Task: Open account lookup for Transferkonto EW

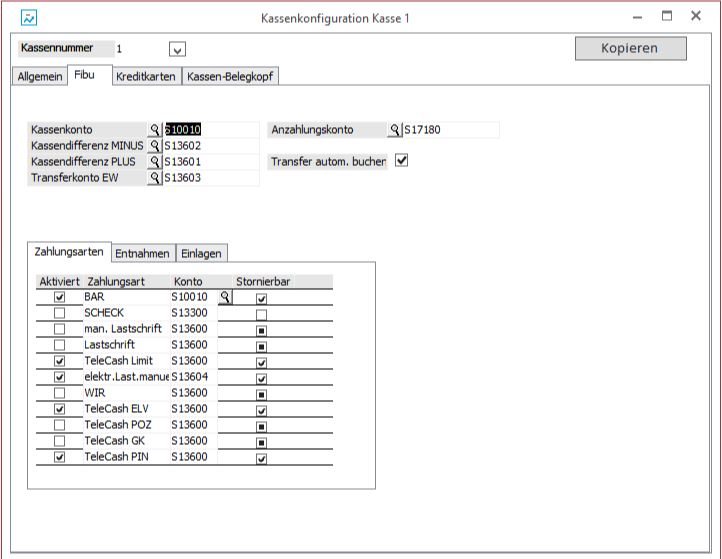Action: pos(155,178)
